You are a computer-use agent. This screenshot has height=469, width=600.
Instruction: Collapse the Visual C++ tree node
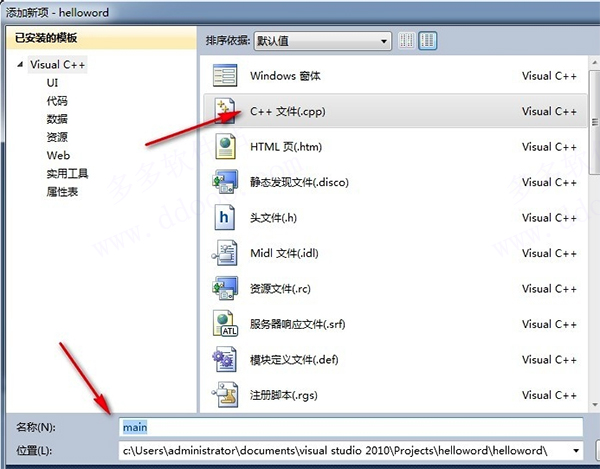coord(20,64)
